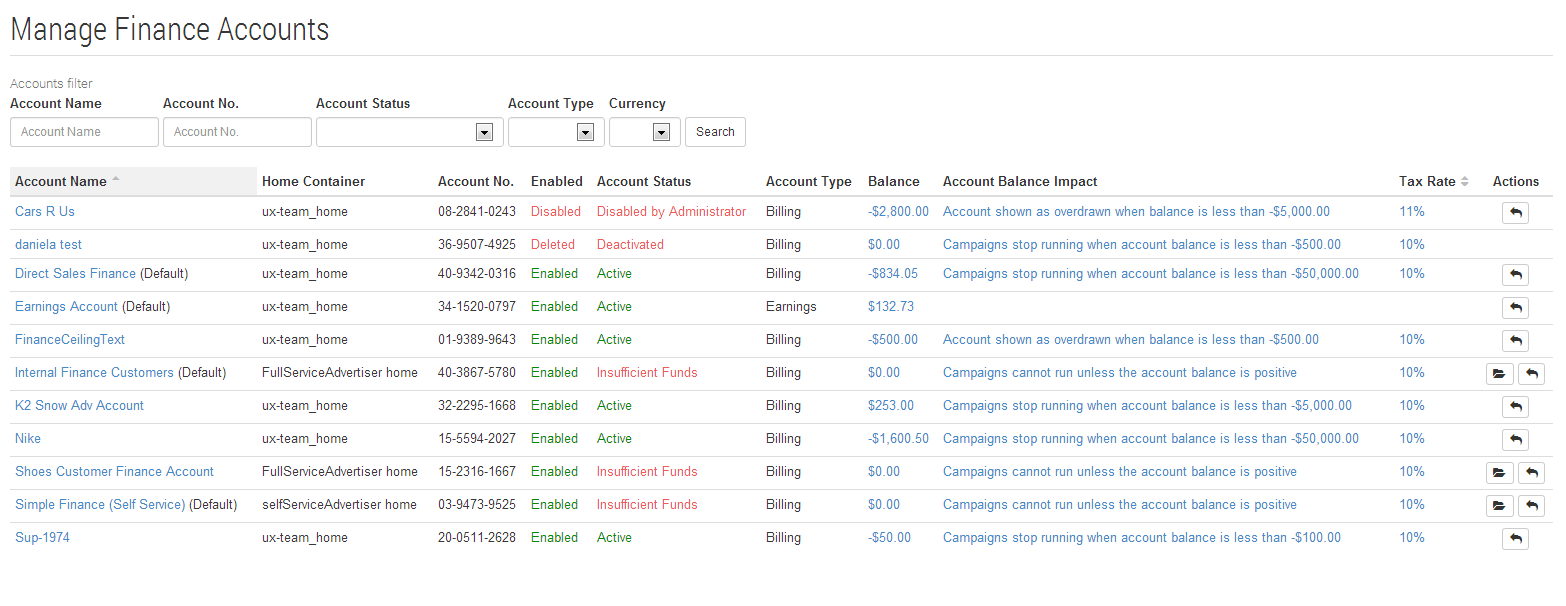This screenshot has height=606, width=1566.
Task: Click the reply arrow icon for Direct Sales Finance
Action: [1515, 274]
